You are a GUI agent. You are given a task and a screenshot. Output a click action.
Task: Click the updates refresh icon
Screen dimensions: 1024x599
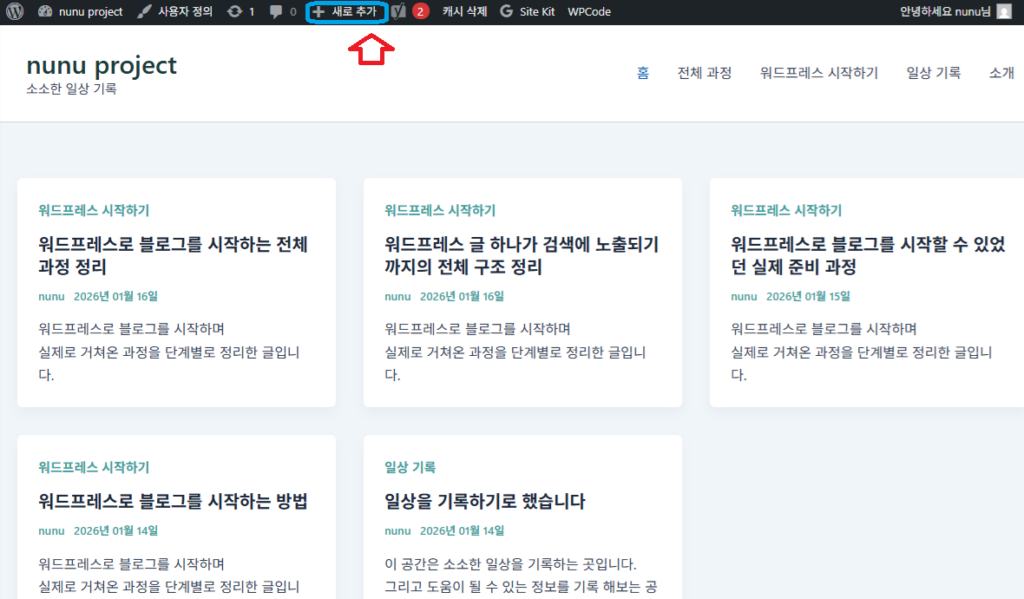pyautogui.click(x=234, y=12)
